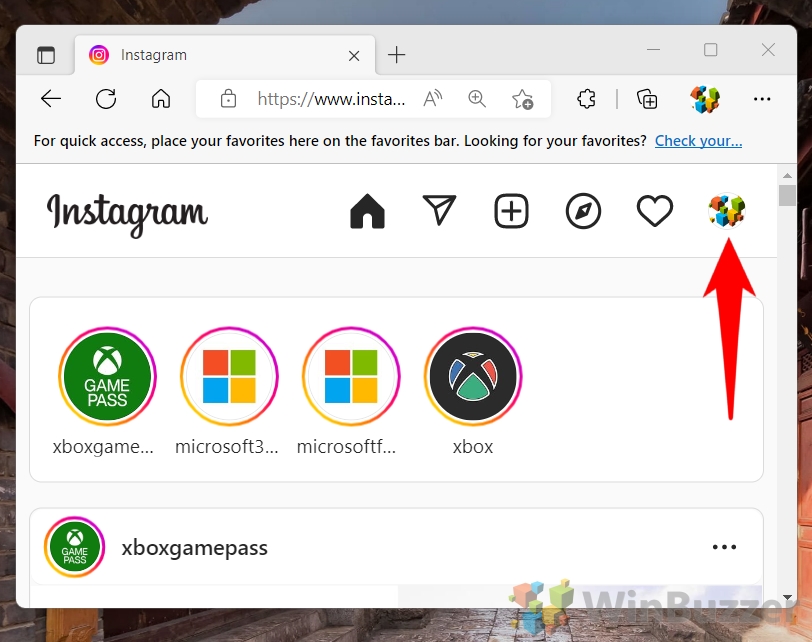The image size is (812, 642).
Task: Click the Instagram wordmark logo
Action: tap(127, 215)
